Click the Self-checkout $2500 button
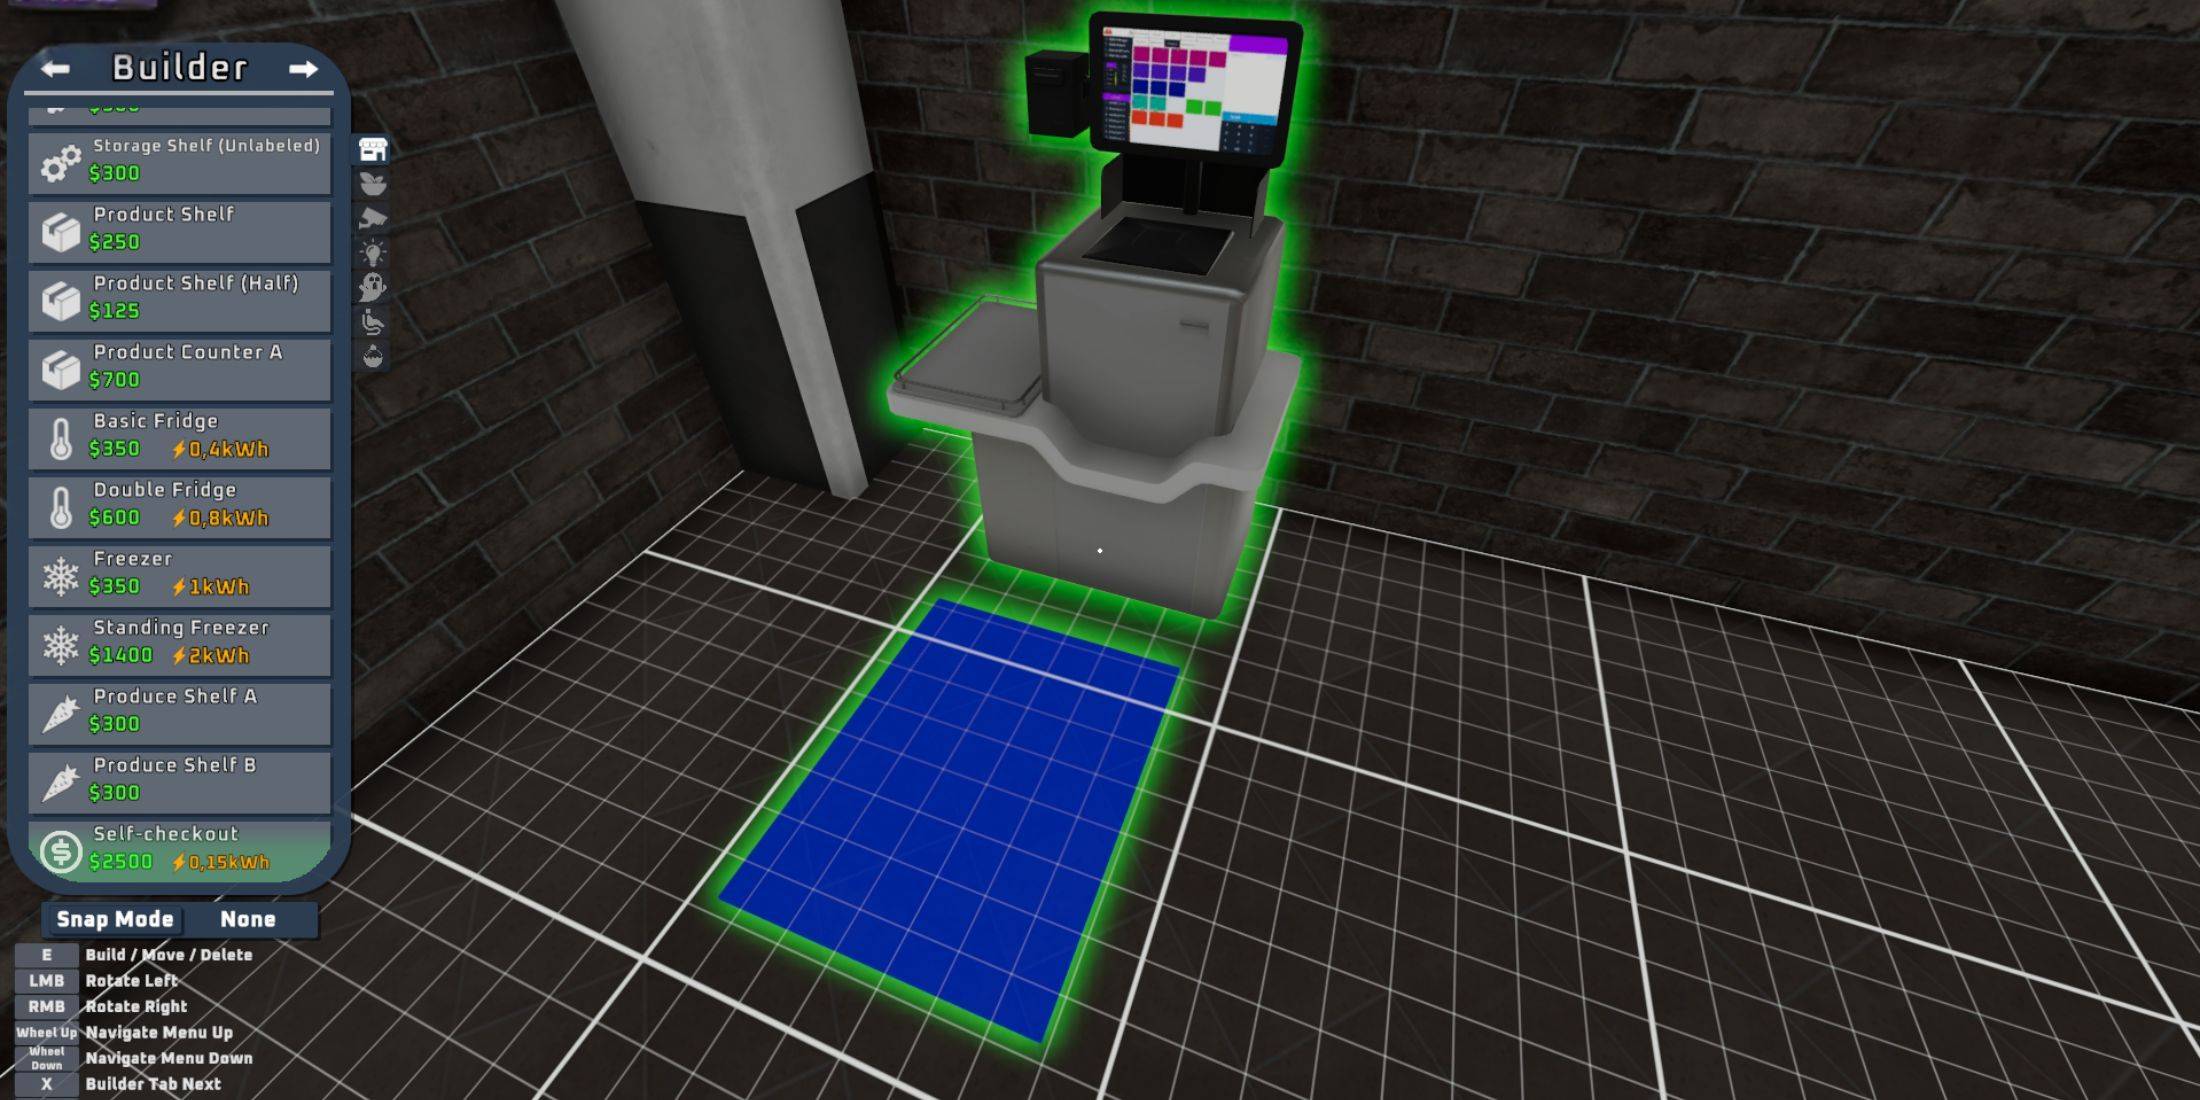 184,852
